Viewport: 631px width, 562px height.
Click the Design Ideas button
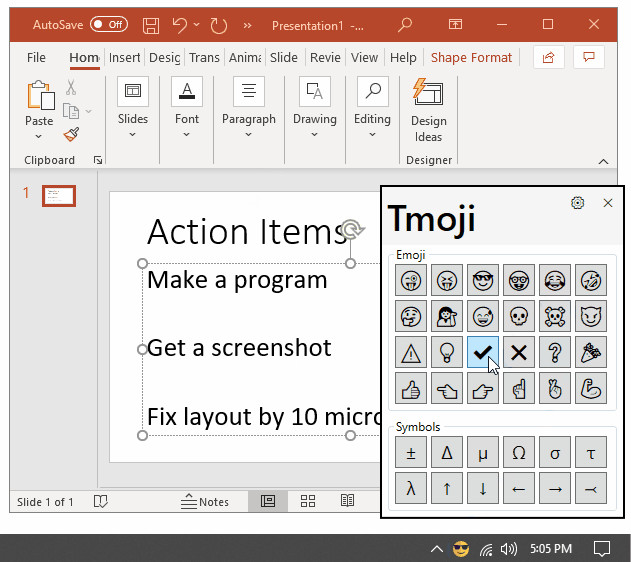(x=429, y=111)
